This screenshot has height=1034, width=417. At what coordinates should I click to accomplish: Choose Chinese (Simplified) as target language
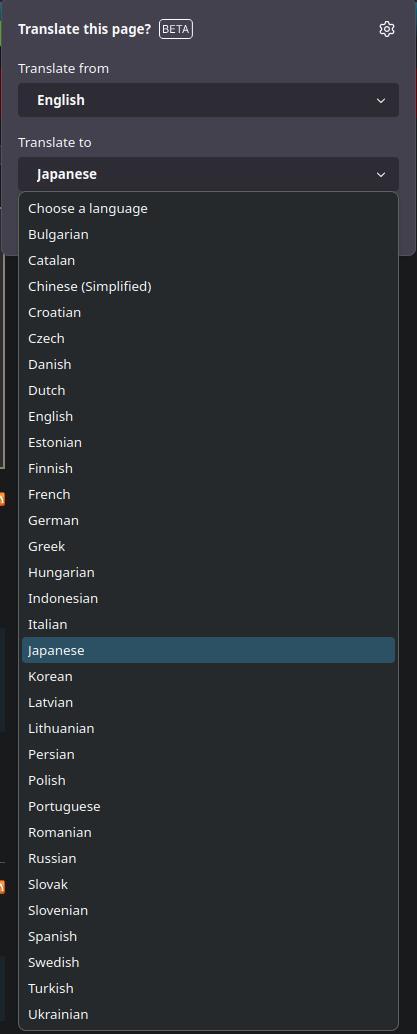click(208, 286)
